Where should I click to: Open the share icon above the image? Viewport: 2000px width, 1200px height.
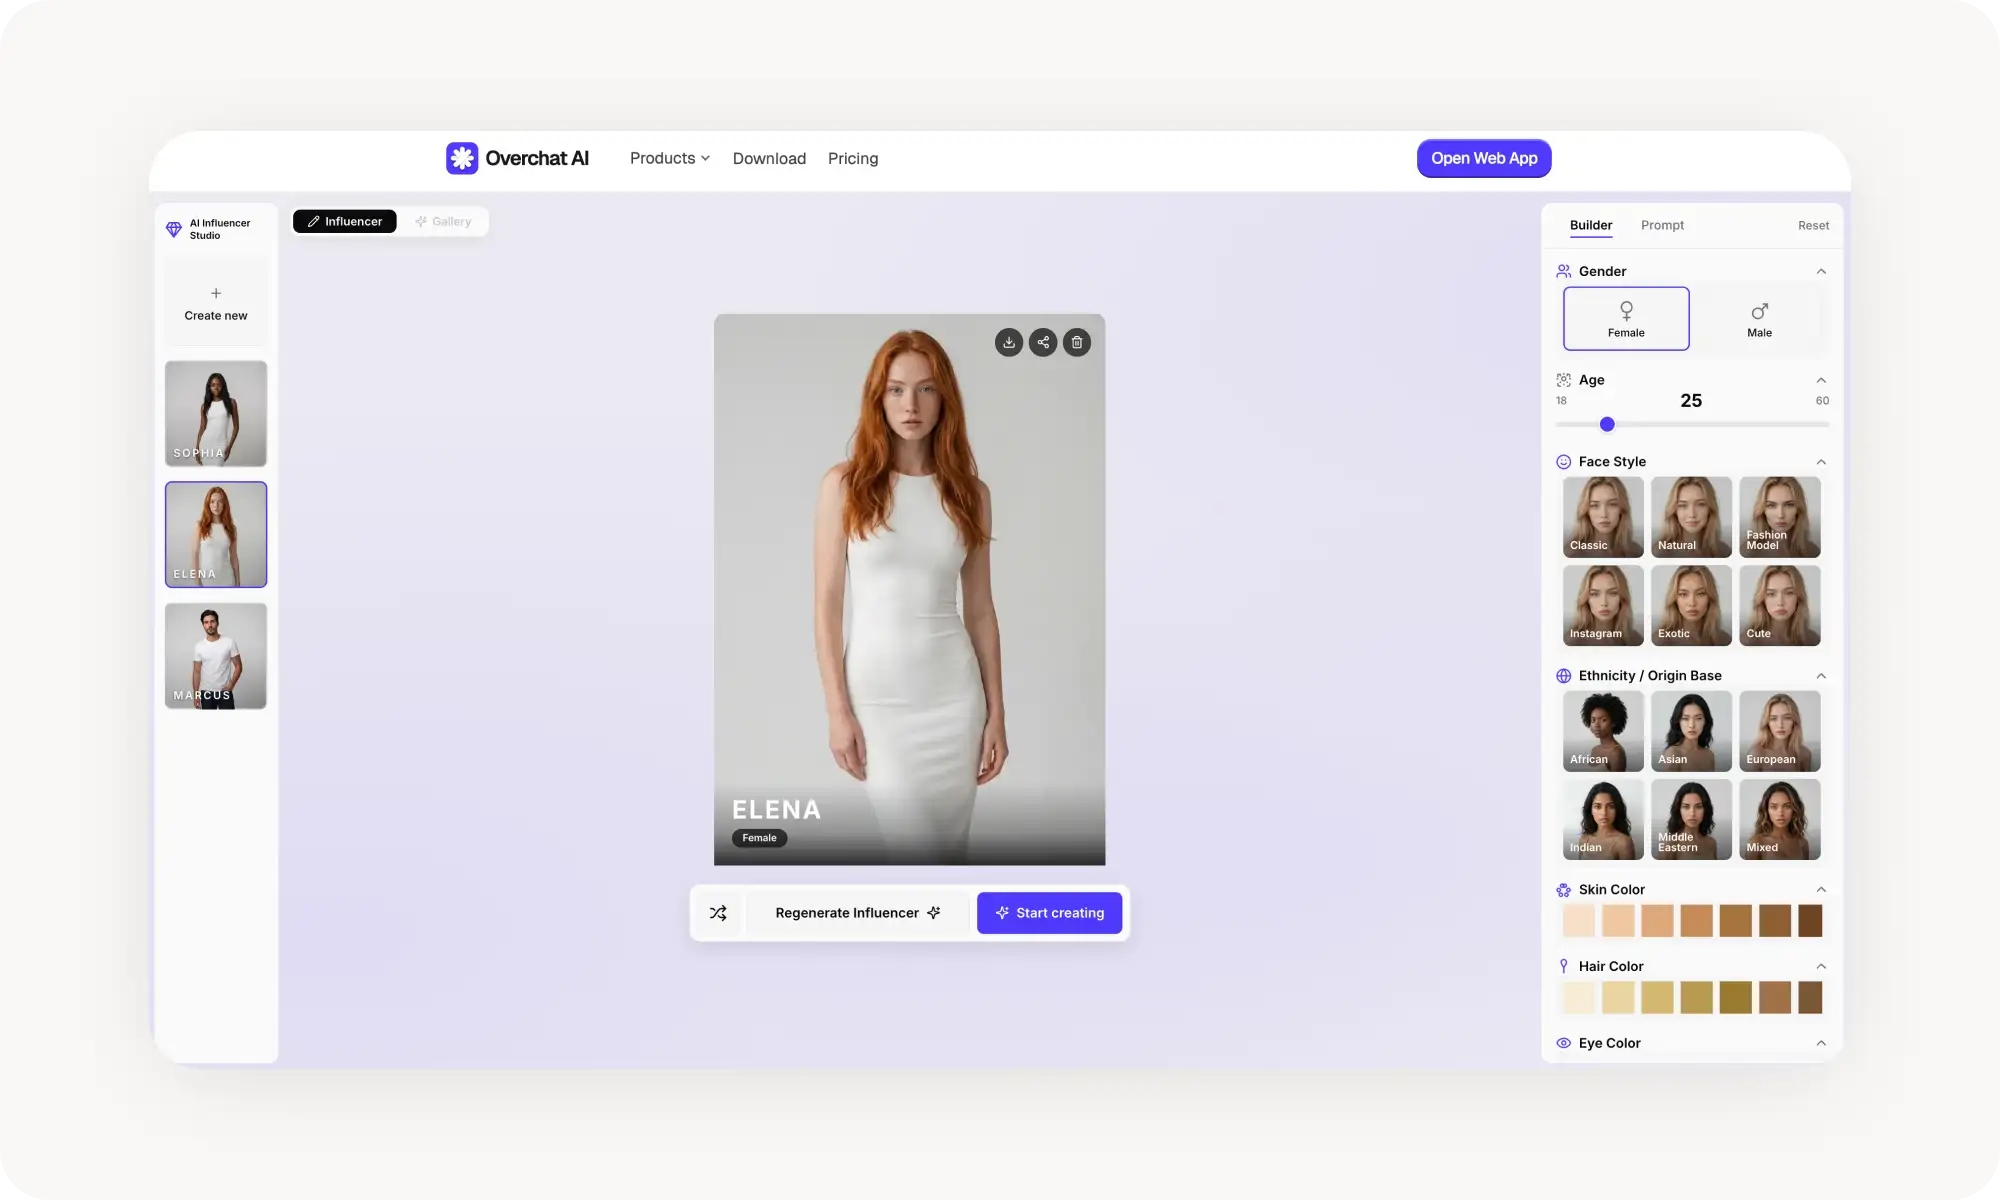click(x=1043, y=343)
